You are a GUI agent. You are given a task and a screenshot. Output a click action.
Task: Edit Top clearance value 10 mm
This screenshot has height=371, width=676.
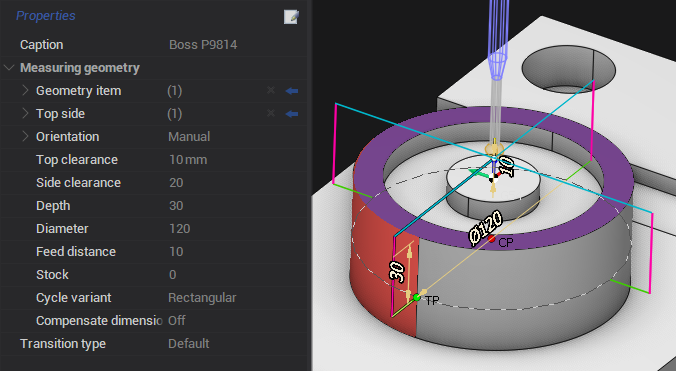tap(188, 160)
